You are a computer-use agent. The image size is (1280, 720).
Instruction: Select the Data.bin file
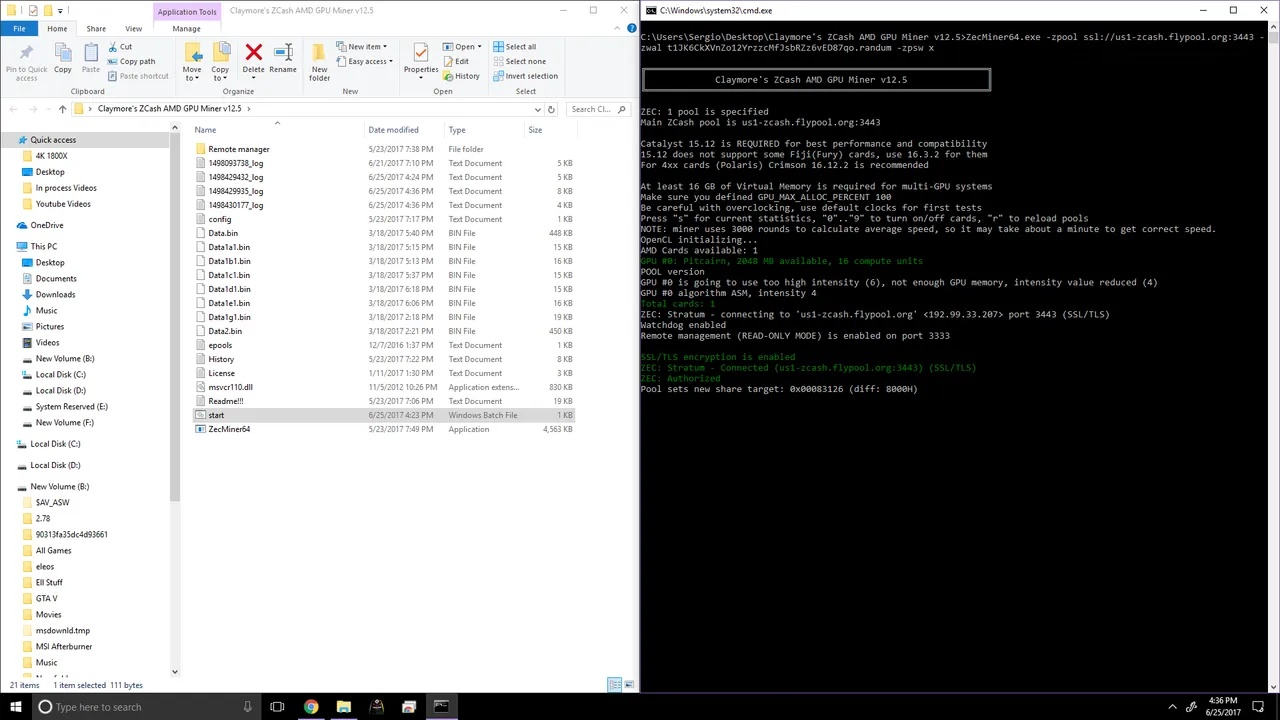click(223, 233)
